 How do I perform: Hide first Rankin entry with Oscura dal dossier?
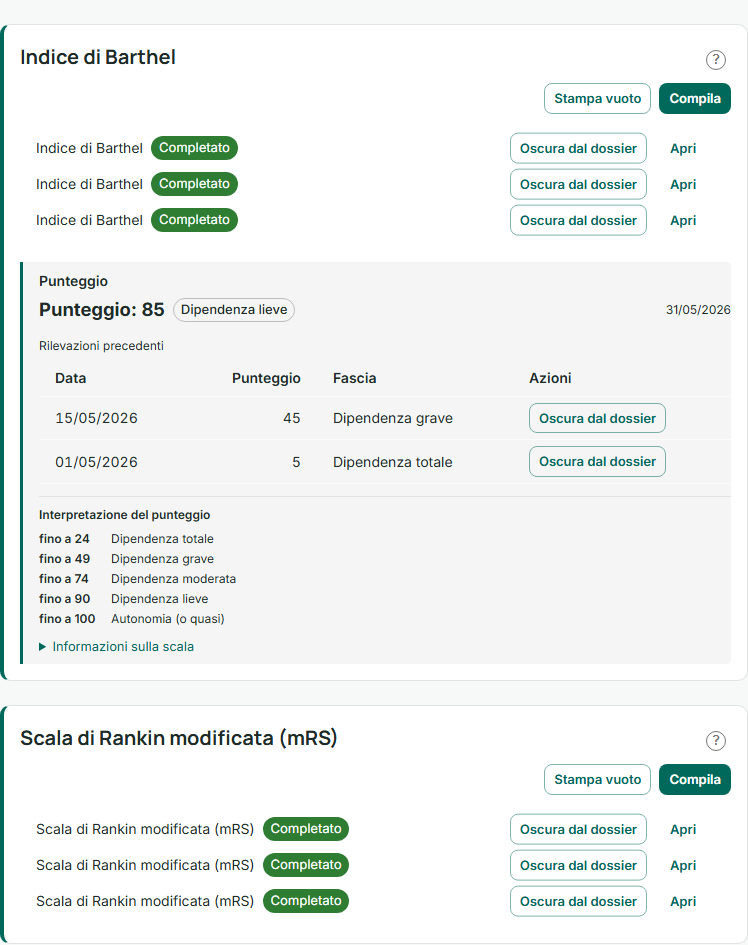click(x=578, y=829)
